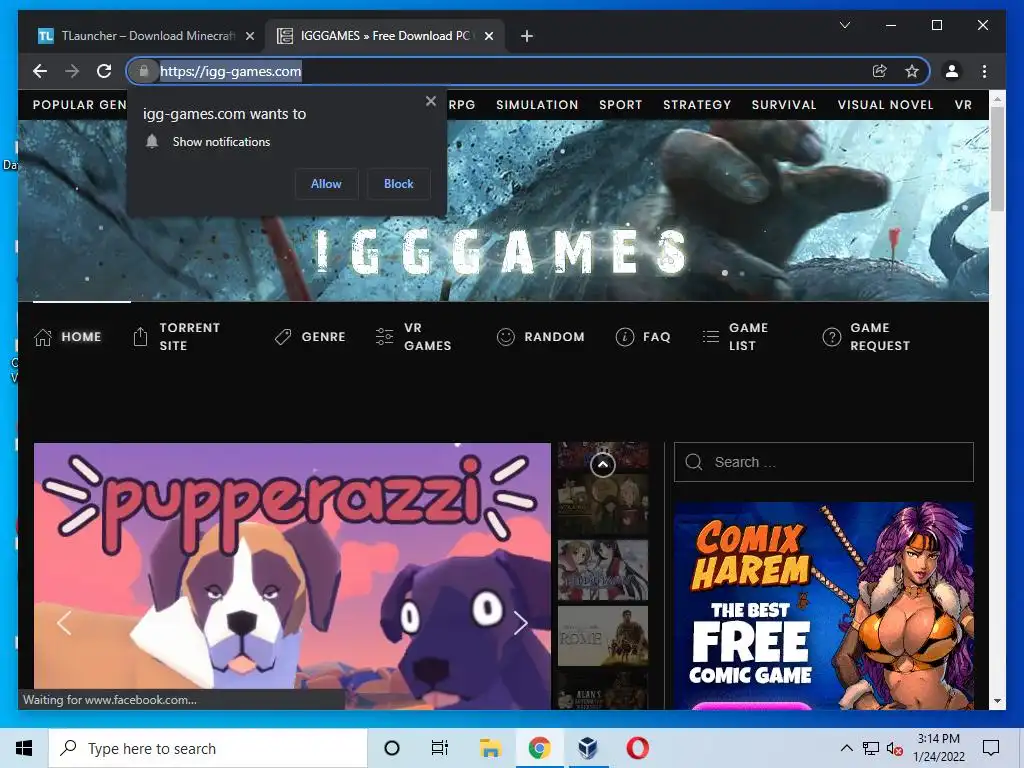Open the ROME game thumbnail
Screen dimensions: 1024x768
603,635
